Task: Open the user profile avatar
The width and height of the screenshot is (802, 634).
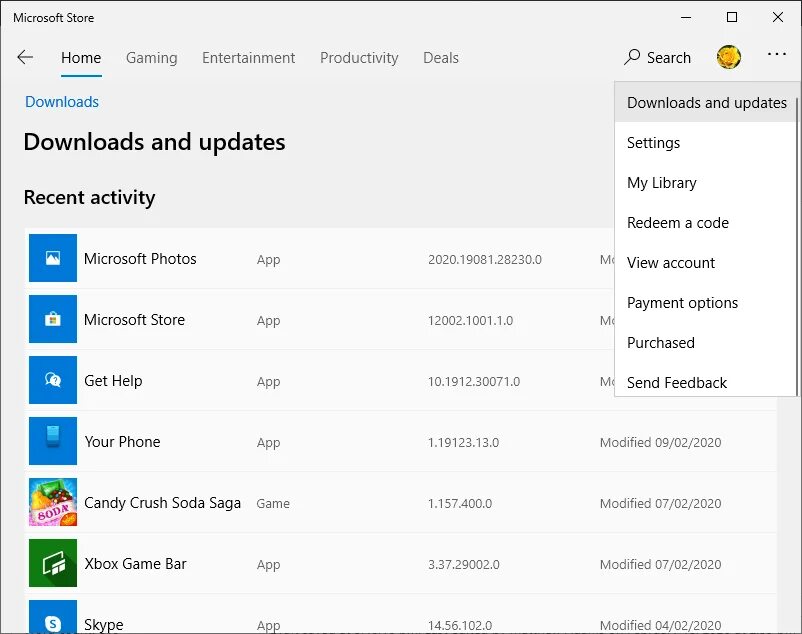Action: pos(729,57)
